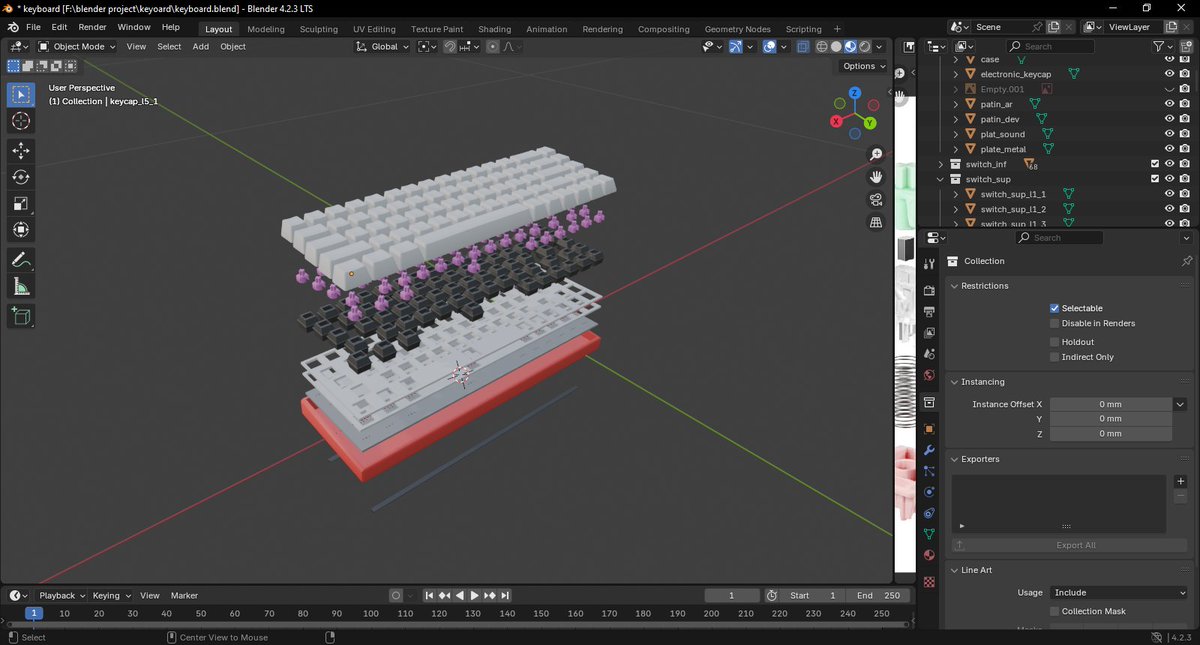Choose the Move tool
Image resolution: width=1200 pixels, height=645 pixels.
click(21, 150)
